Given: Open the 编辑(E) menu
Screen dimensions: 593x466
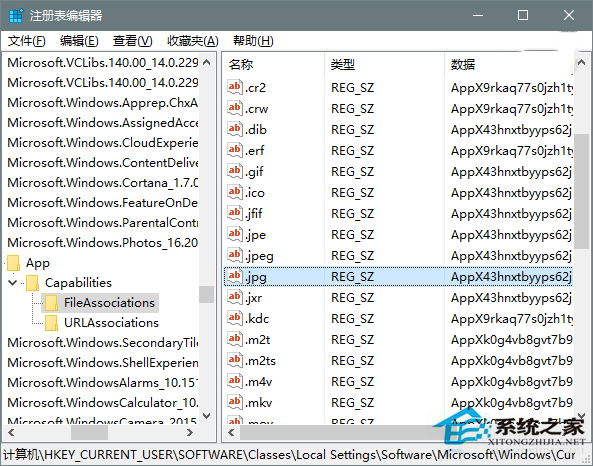Looking at the screenshot, I should [79, 41].
